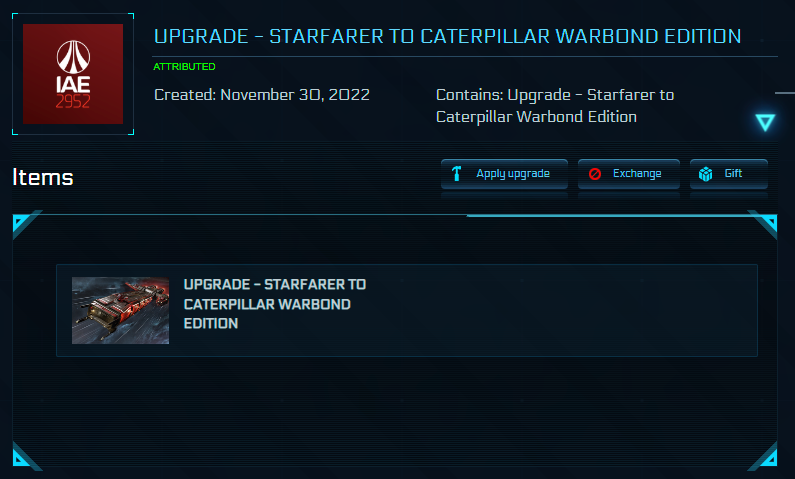
Task: Choose the Gift button text
Action: (x=733, y=173)
